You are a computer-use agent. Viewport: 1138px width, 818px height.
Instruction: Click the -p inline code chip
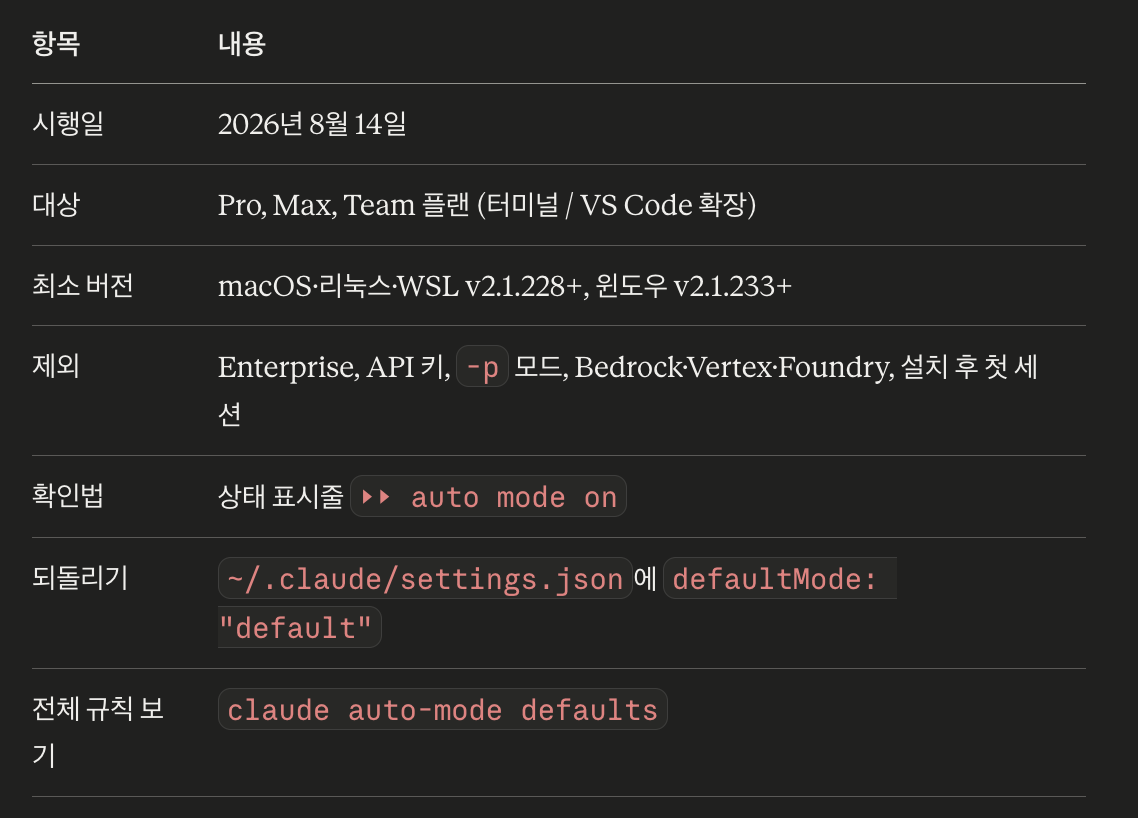482,367
